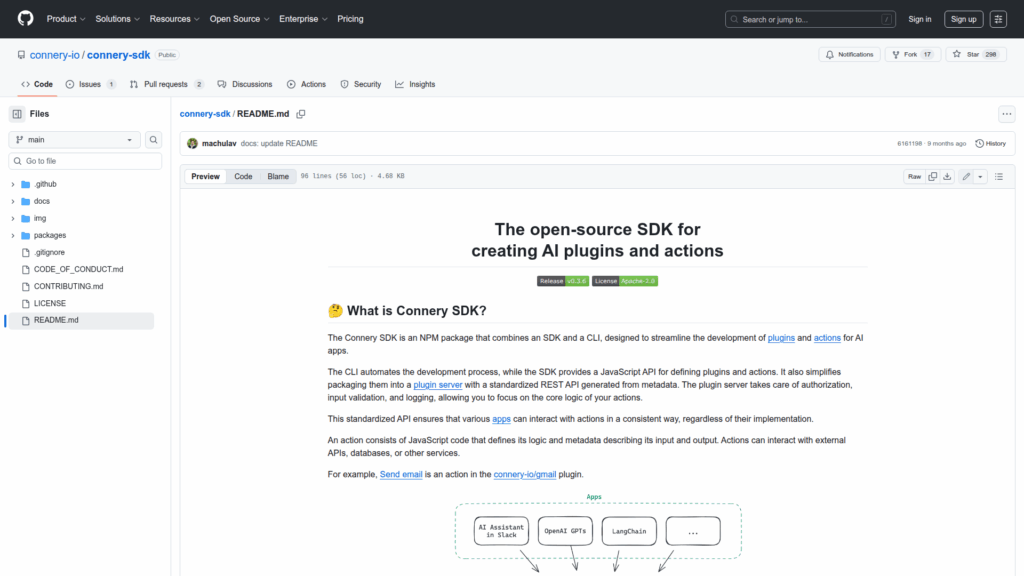
Task: Follow the actions link
Action: coord(827,338)
